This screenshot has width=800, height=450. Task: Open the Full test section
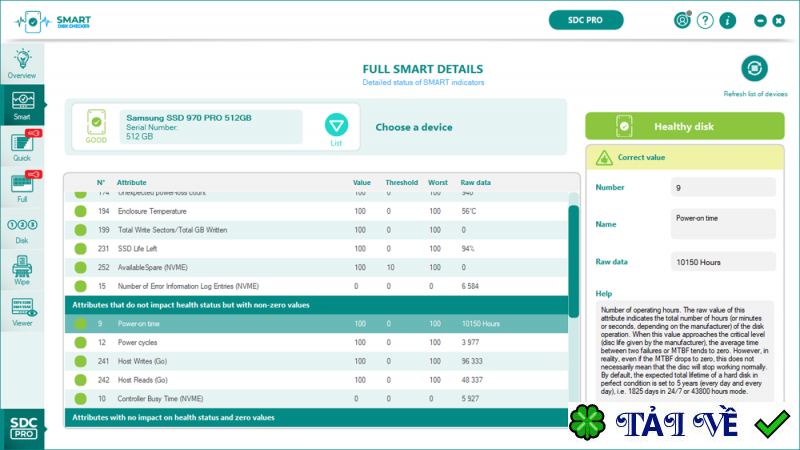coord(22,188)
